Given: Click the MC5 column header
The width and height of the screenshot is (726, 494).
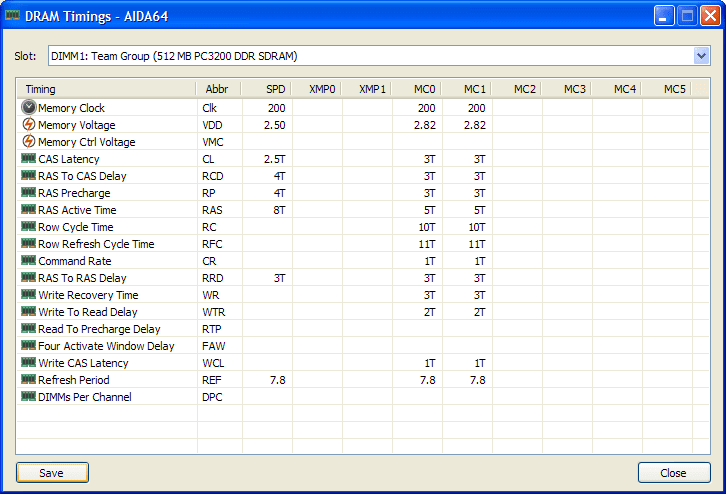Looking at the screenshot, I should point(667,89).
